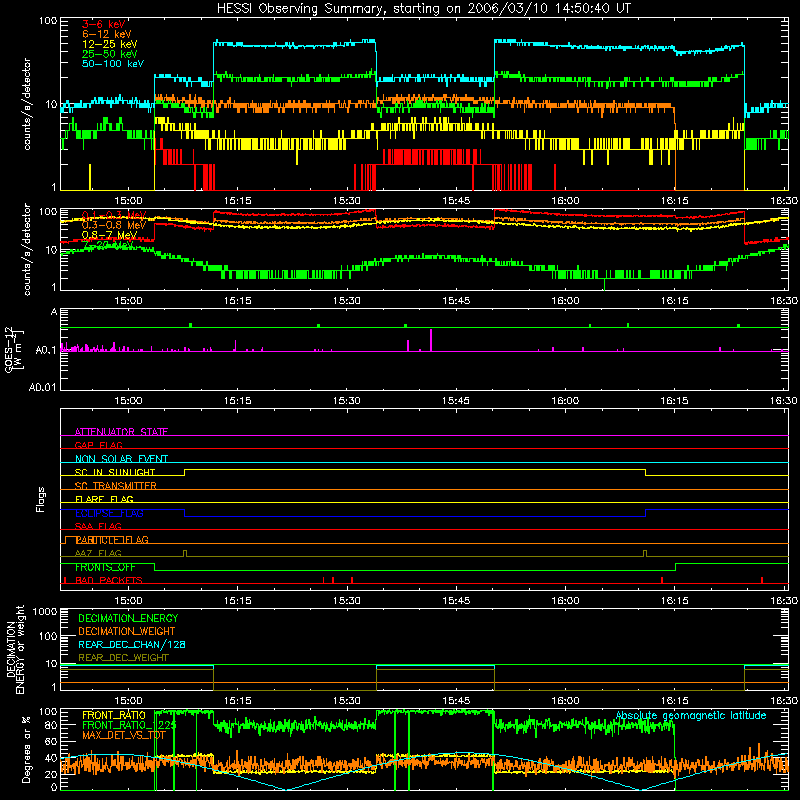Click the GOES-12 axis title
The width and height of the screenshot is (800, 800).
pos(13,350)
